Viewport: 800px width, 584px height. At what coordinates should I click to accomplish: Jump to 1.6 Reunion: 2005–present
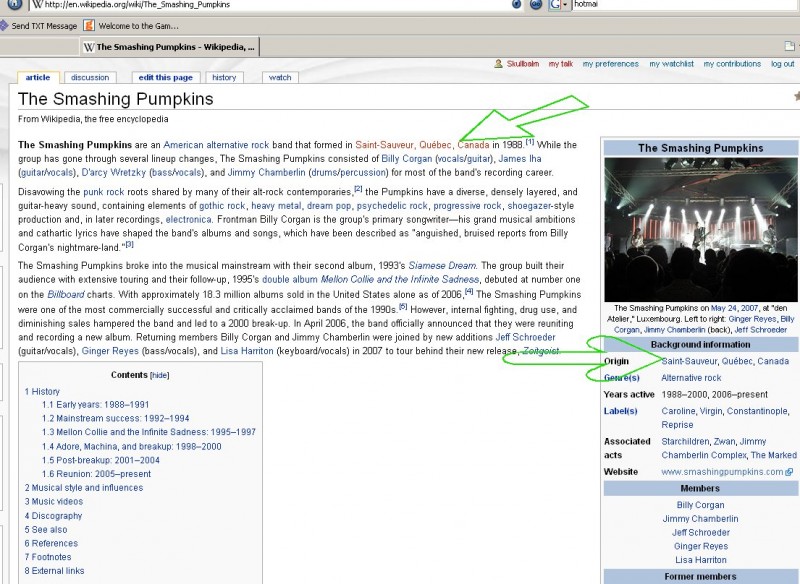[96, 474]
